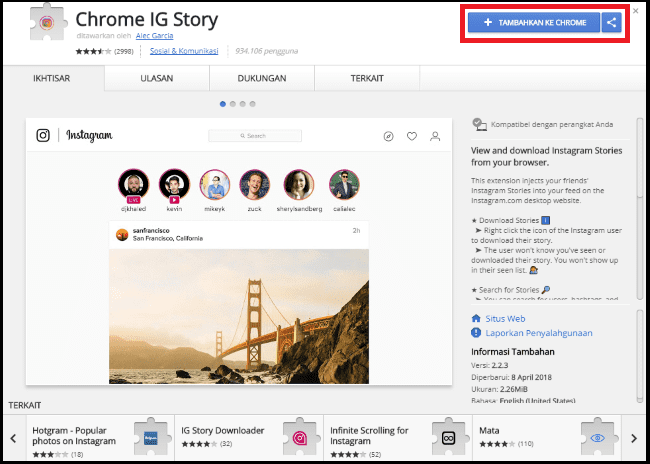The height and width of the screenshot is (464, 650).
Task: Select the third screenshot carousel dot
Action: (243, 104)
